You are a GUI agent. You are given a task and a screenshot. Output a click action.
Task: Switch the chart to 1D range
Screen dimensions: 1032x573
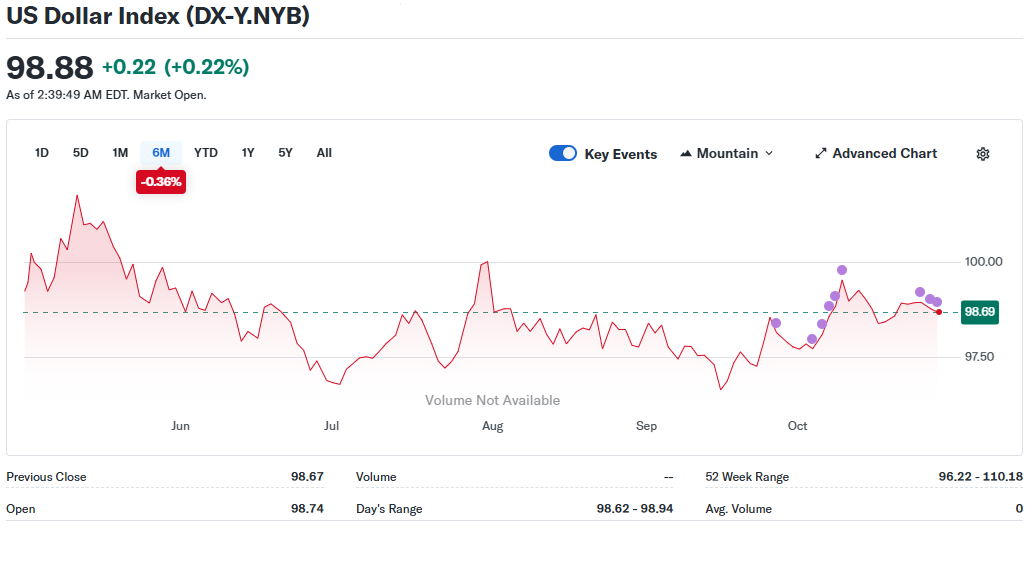pyautogui.click(x=42, y=153)
